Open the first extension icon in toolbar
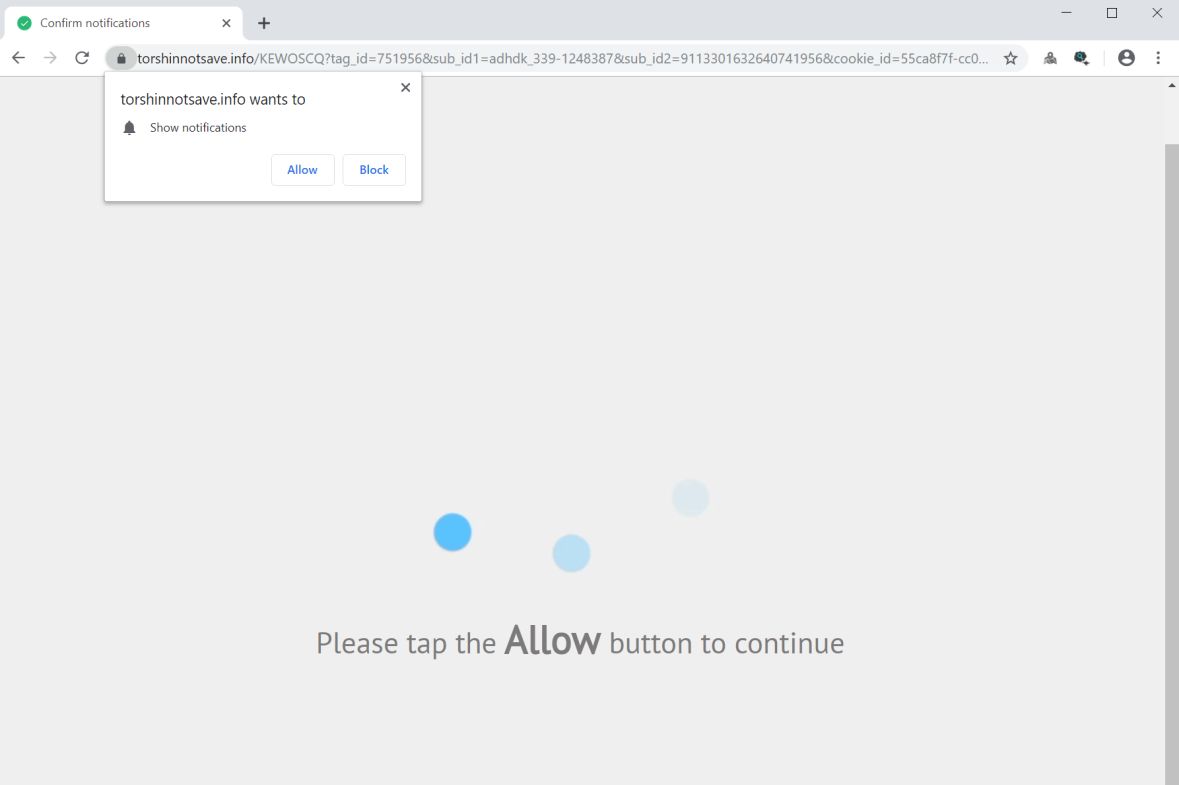 pyautogui.click(x=1050, y=58)
